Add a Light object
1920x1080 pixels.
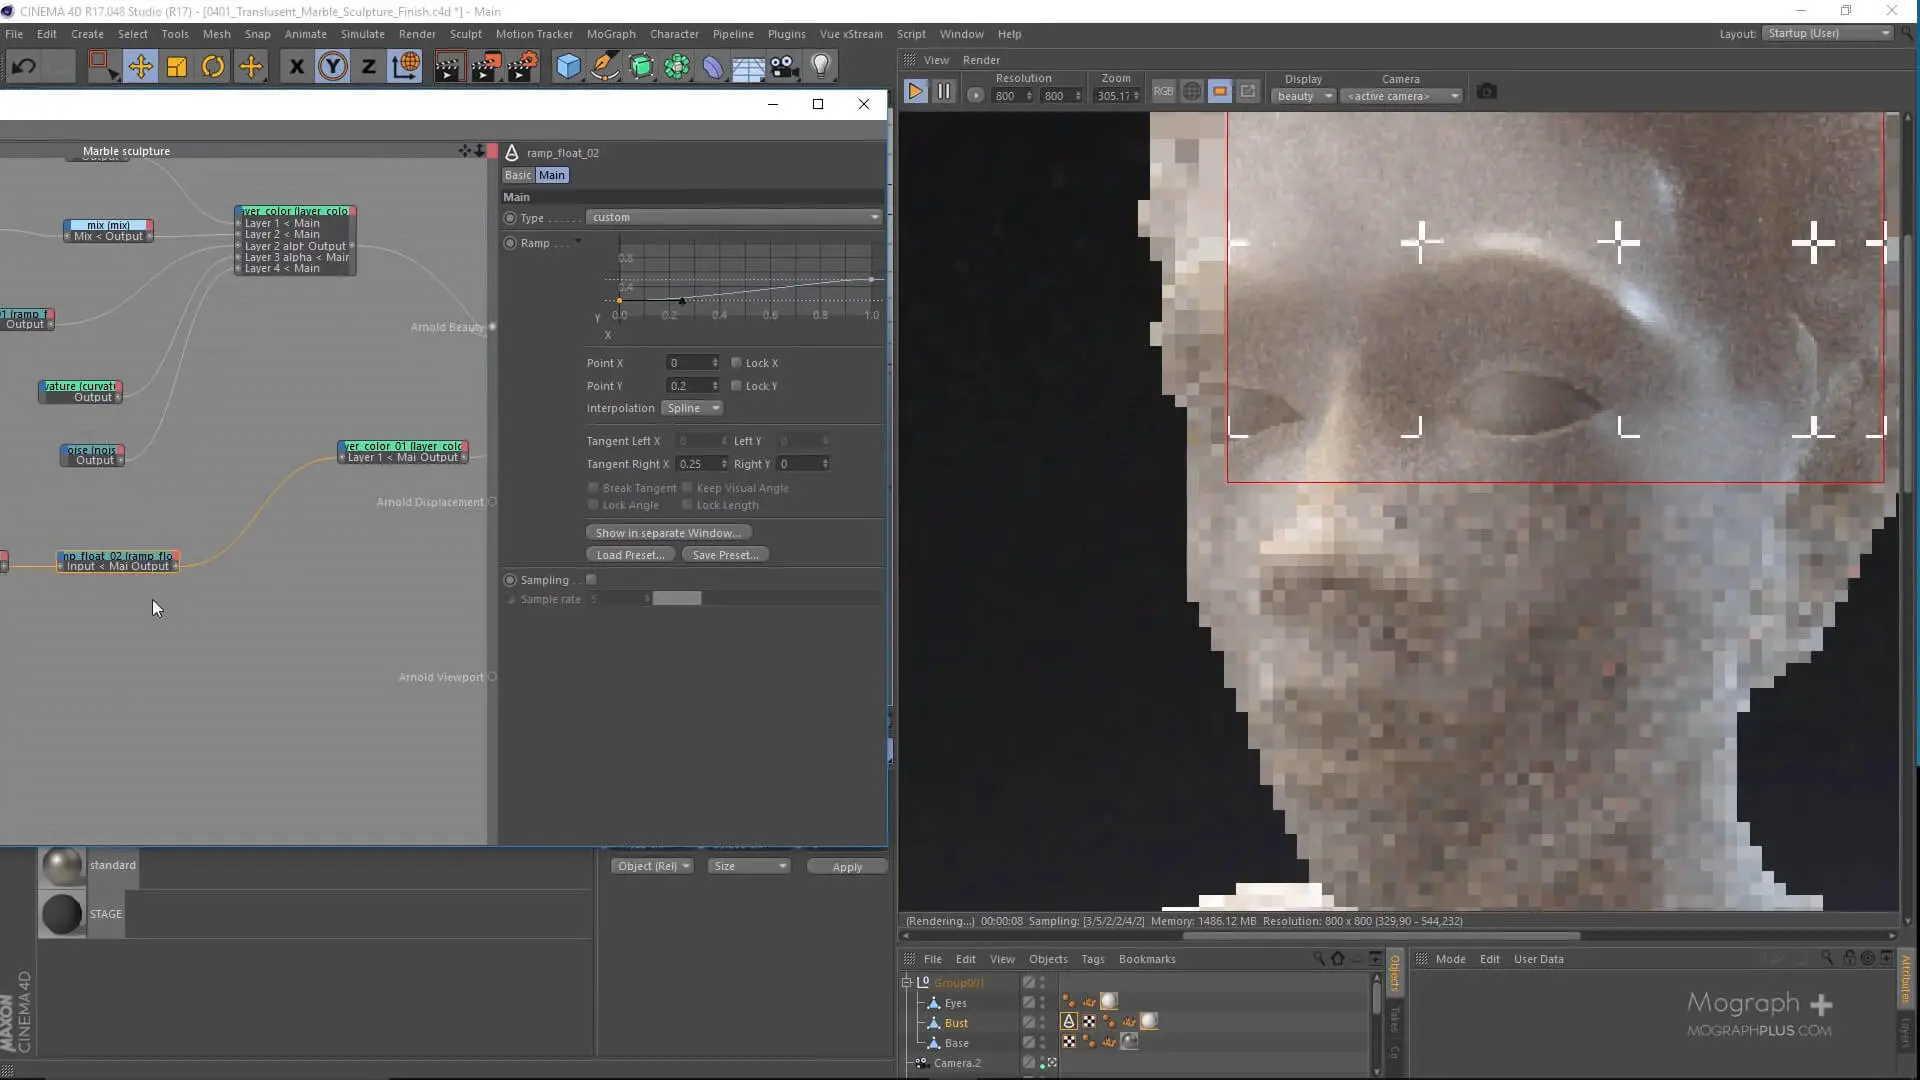pos(821,67)
